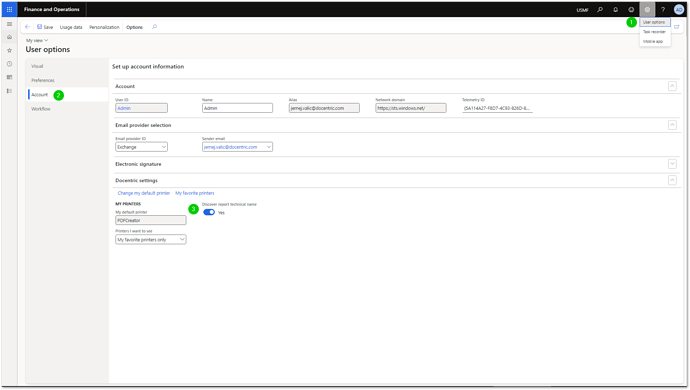
Task: Open Recent clock icon in sidebar
Action: (x=9, y=64)
